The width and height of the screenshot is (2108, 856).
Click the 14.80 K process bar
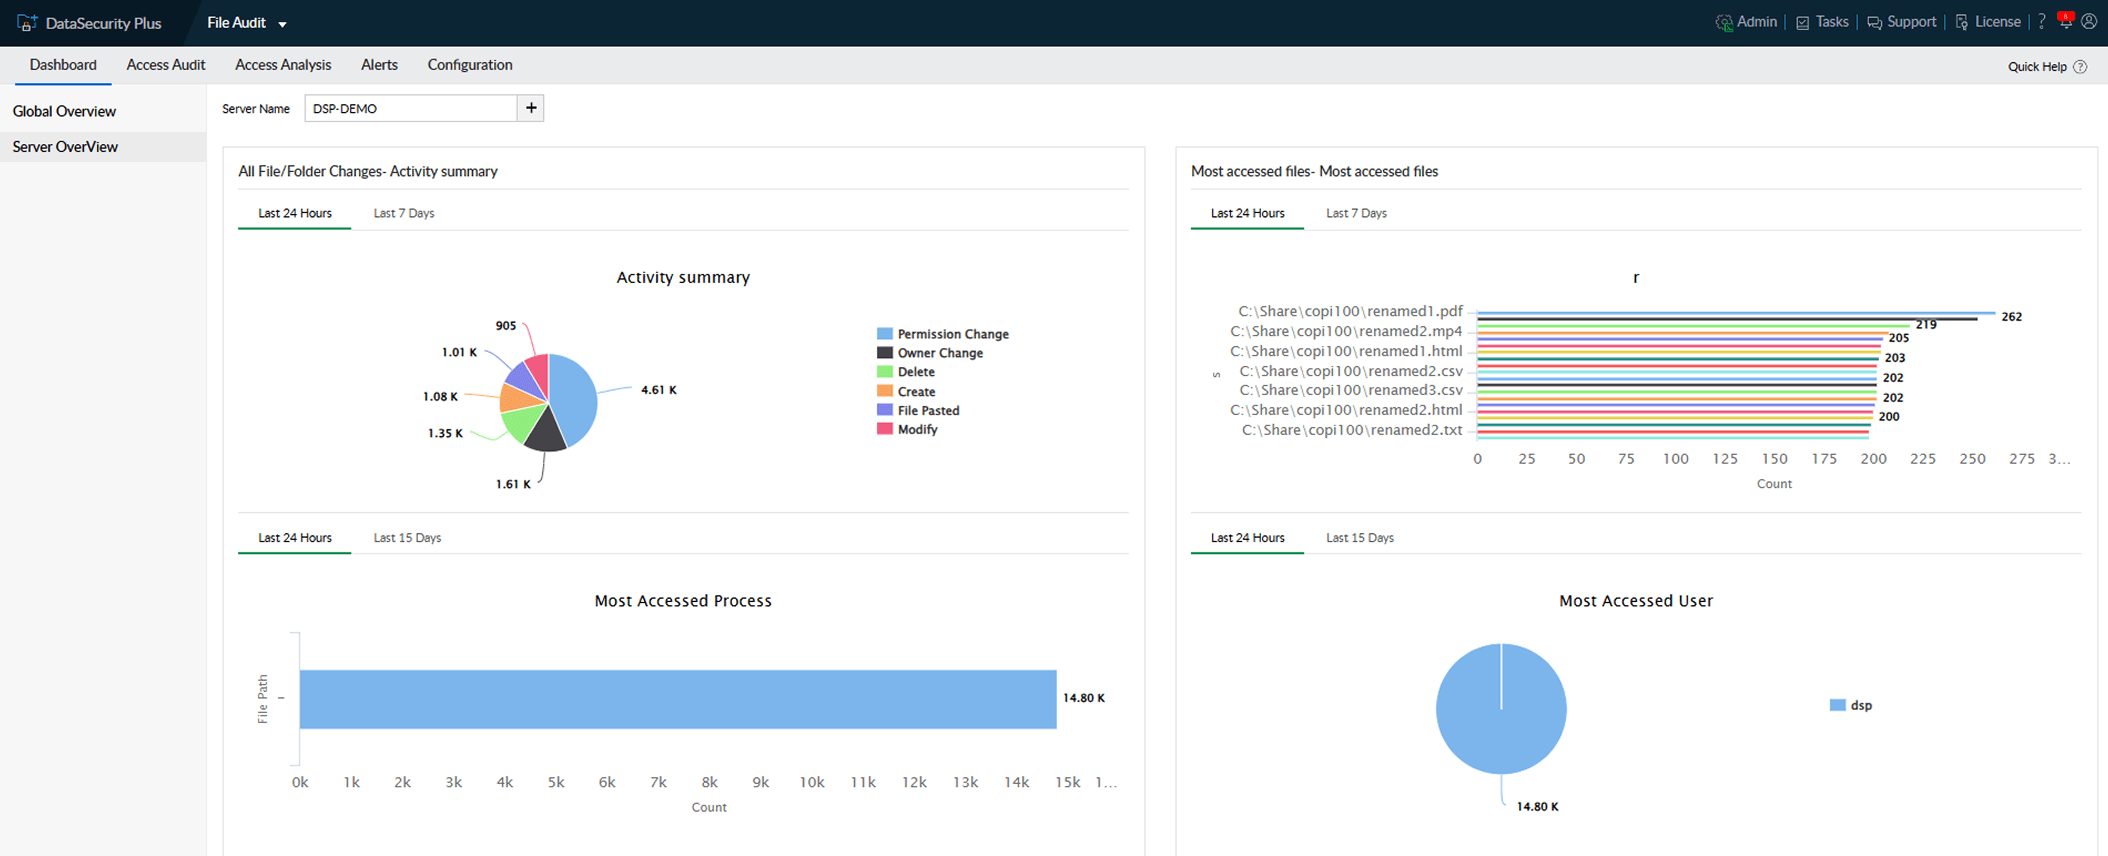[678, 699]
